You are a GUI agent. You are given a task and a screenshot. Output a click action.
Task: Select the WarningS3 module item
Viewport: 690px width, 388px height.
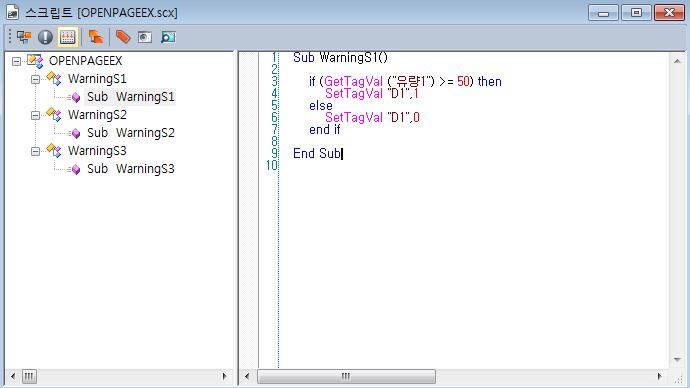point(97,151)
